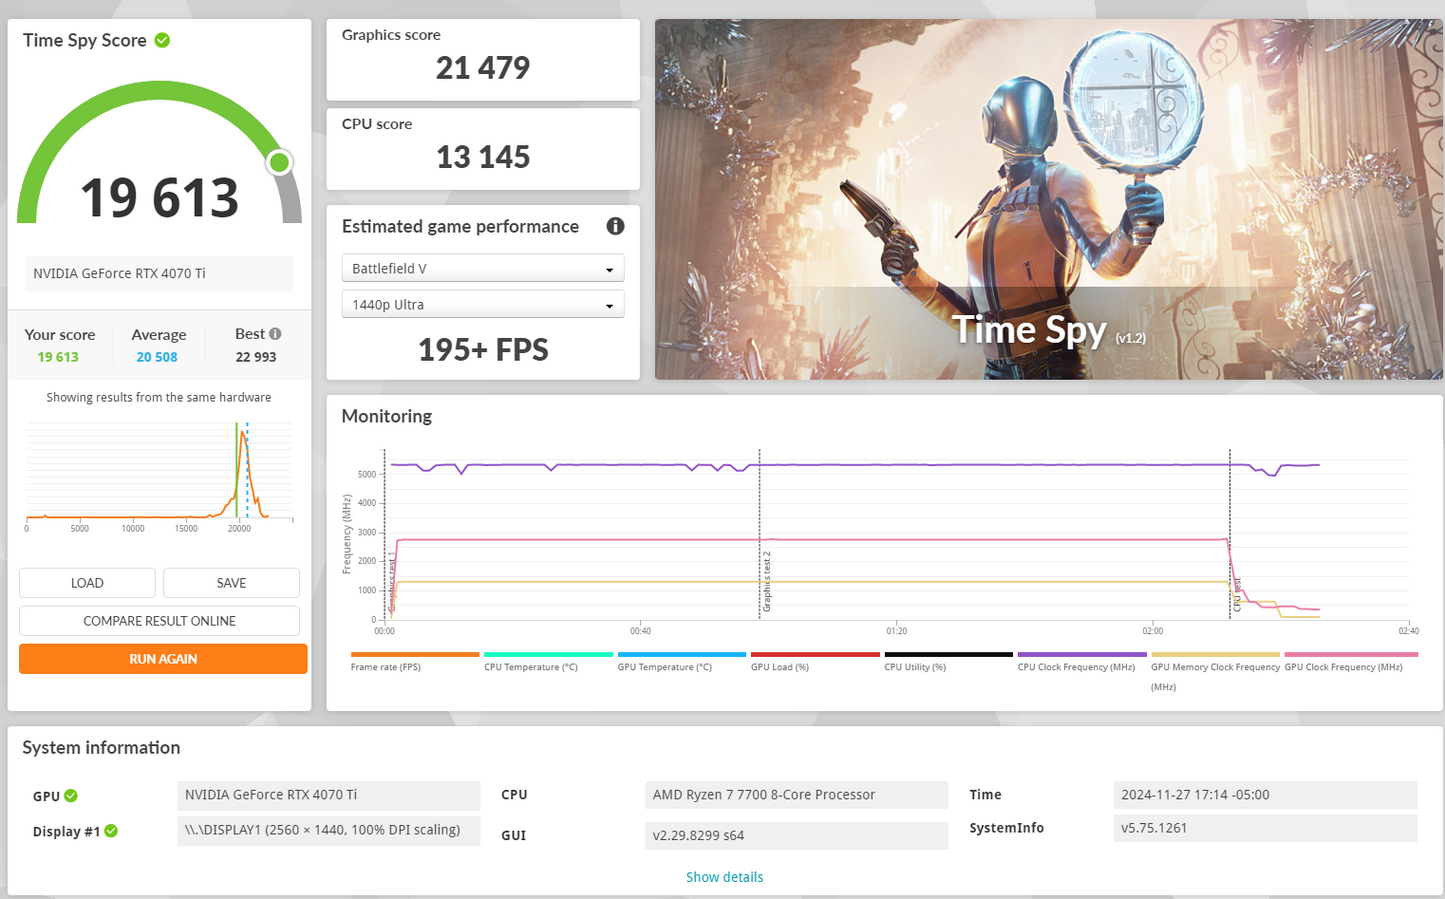Click the Your score value 19 613
The height and width of the screenshot is (899, 1445).
pos(58,357)
